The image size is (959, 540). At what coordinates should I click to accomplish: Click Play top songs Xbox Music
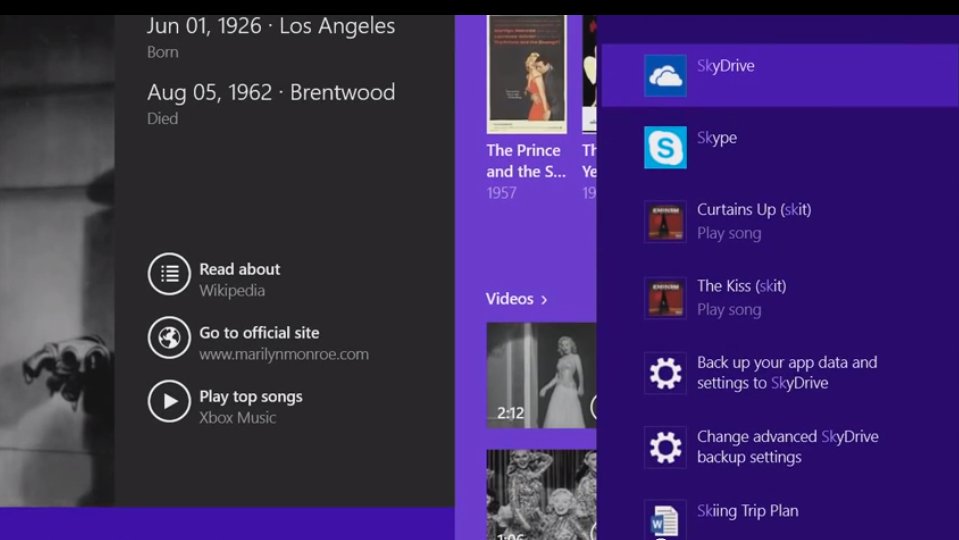(x=250, y=397)
